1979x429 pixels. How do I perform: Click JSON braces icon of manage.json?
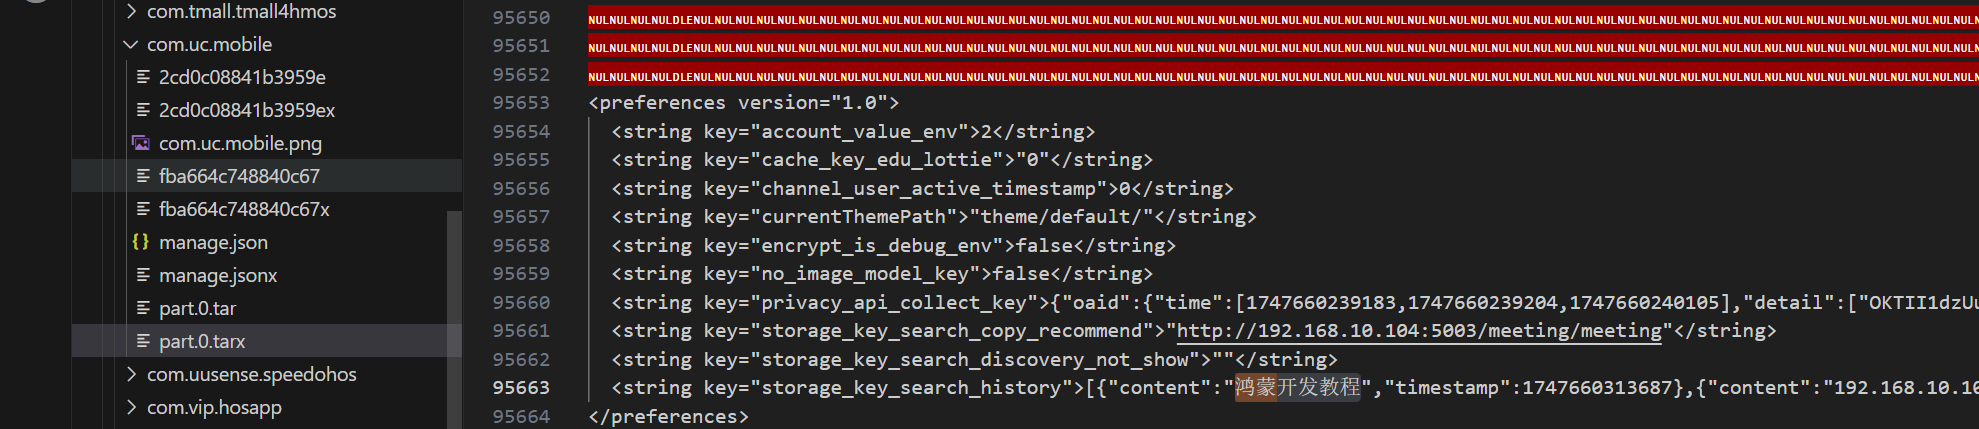point(141,242)
